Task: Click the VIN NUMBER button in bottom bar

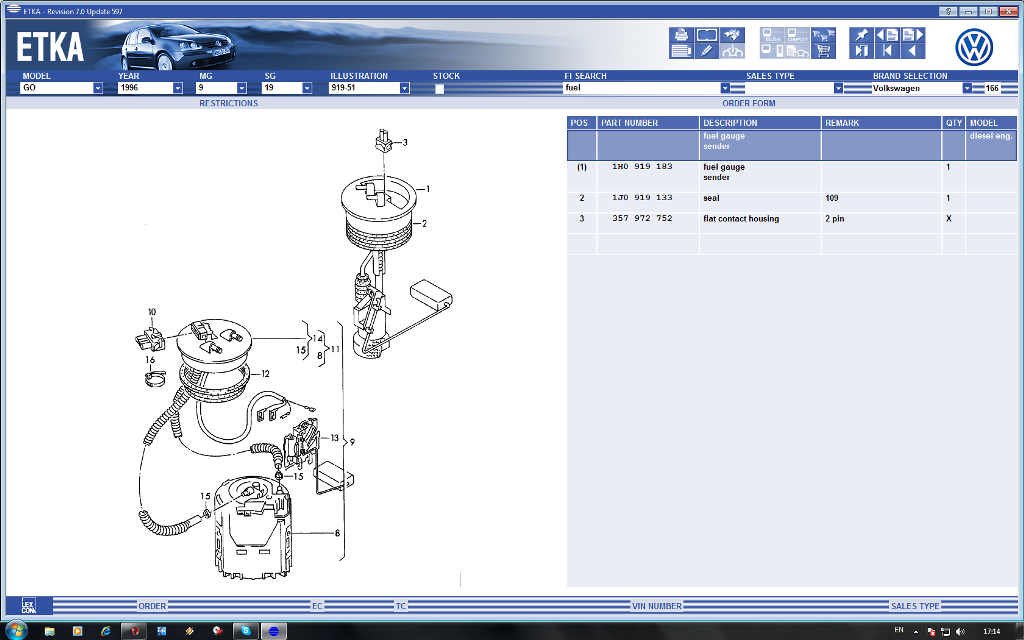Action: tap(657, 606)
